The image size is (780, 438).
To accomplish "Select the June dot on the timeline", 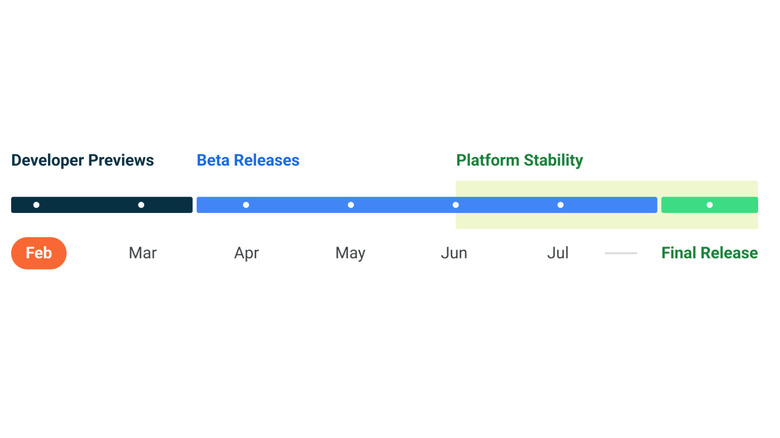I will pos(456,205).
